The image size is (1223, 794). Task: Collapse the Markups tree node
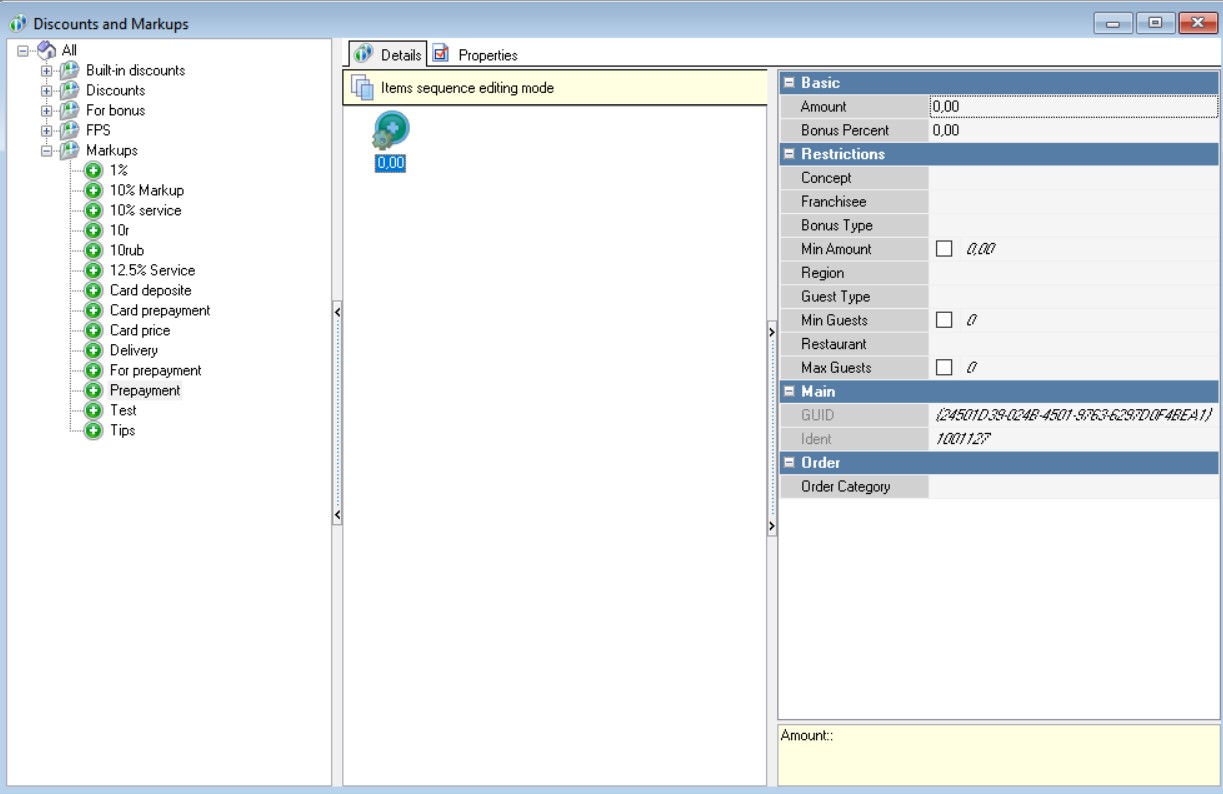46,151
